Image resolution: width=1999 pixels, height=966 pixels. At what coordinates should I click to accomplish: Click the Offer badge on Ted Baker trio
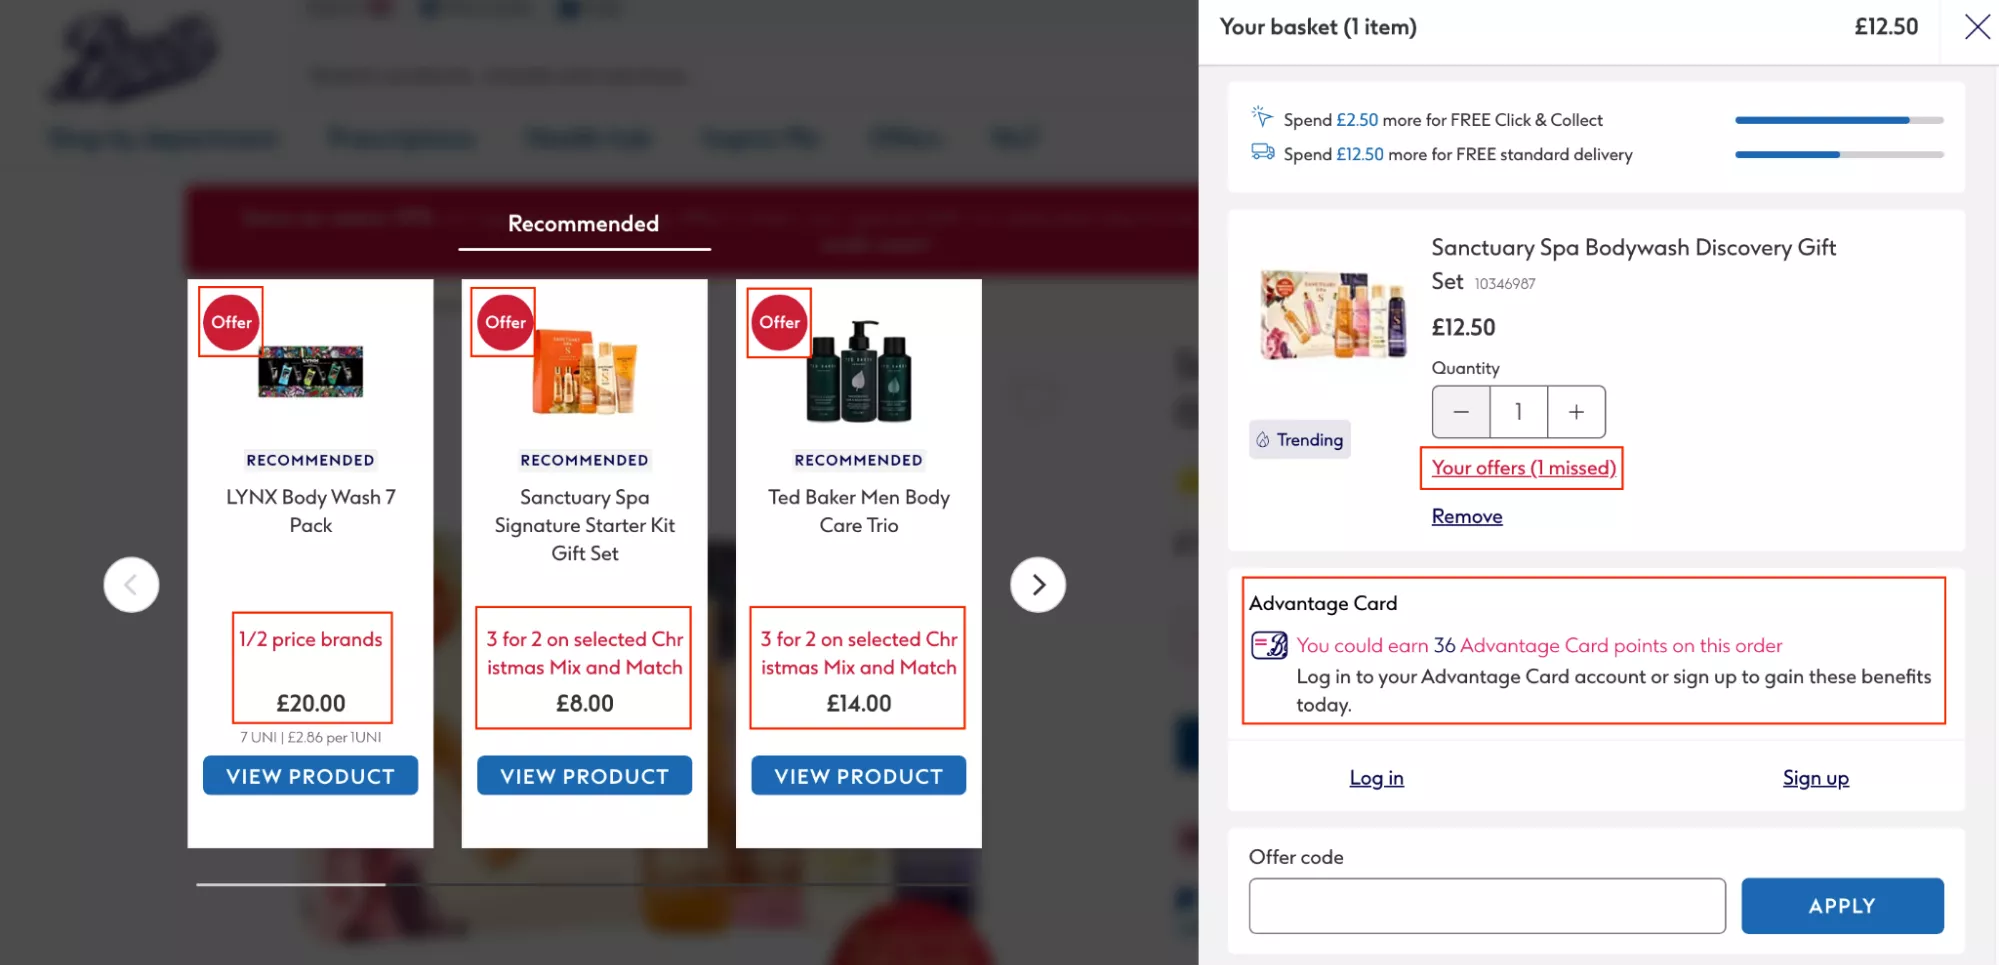[779, 322]
